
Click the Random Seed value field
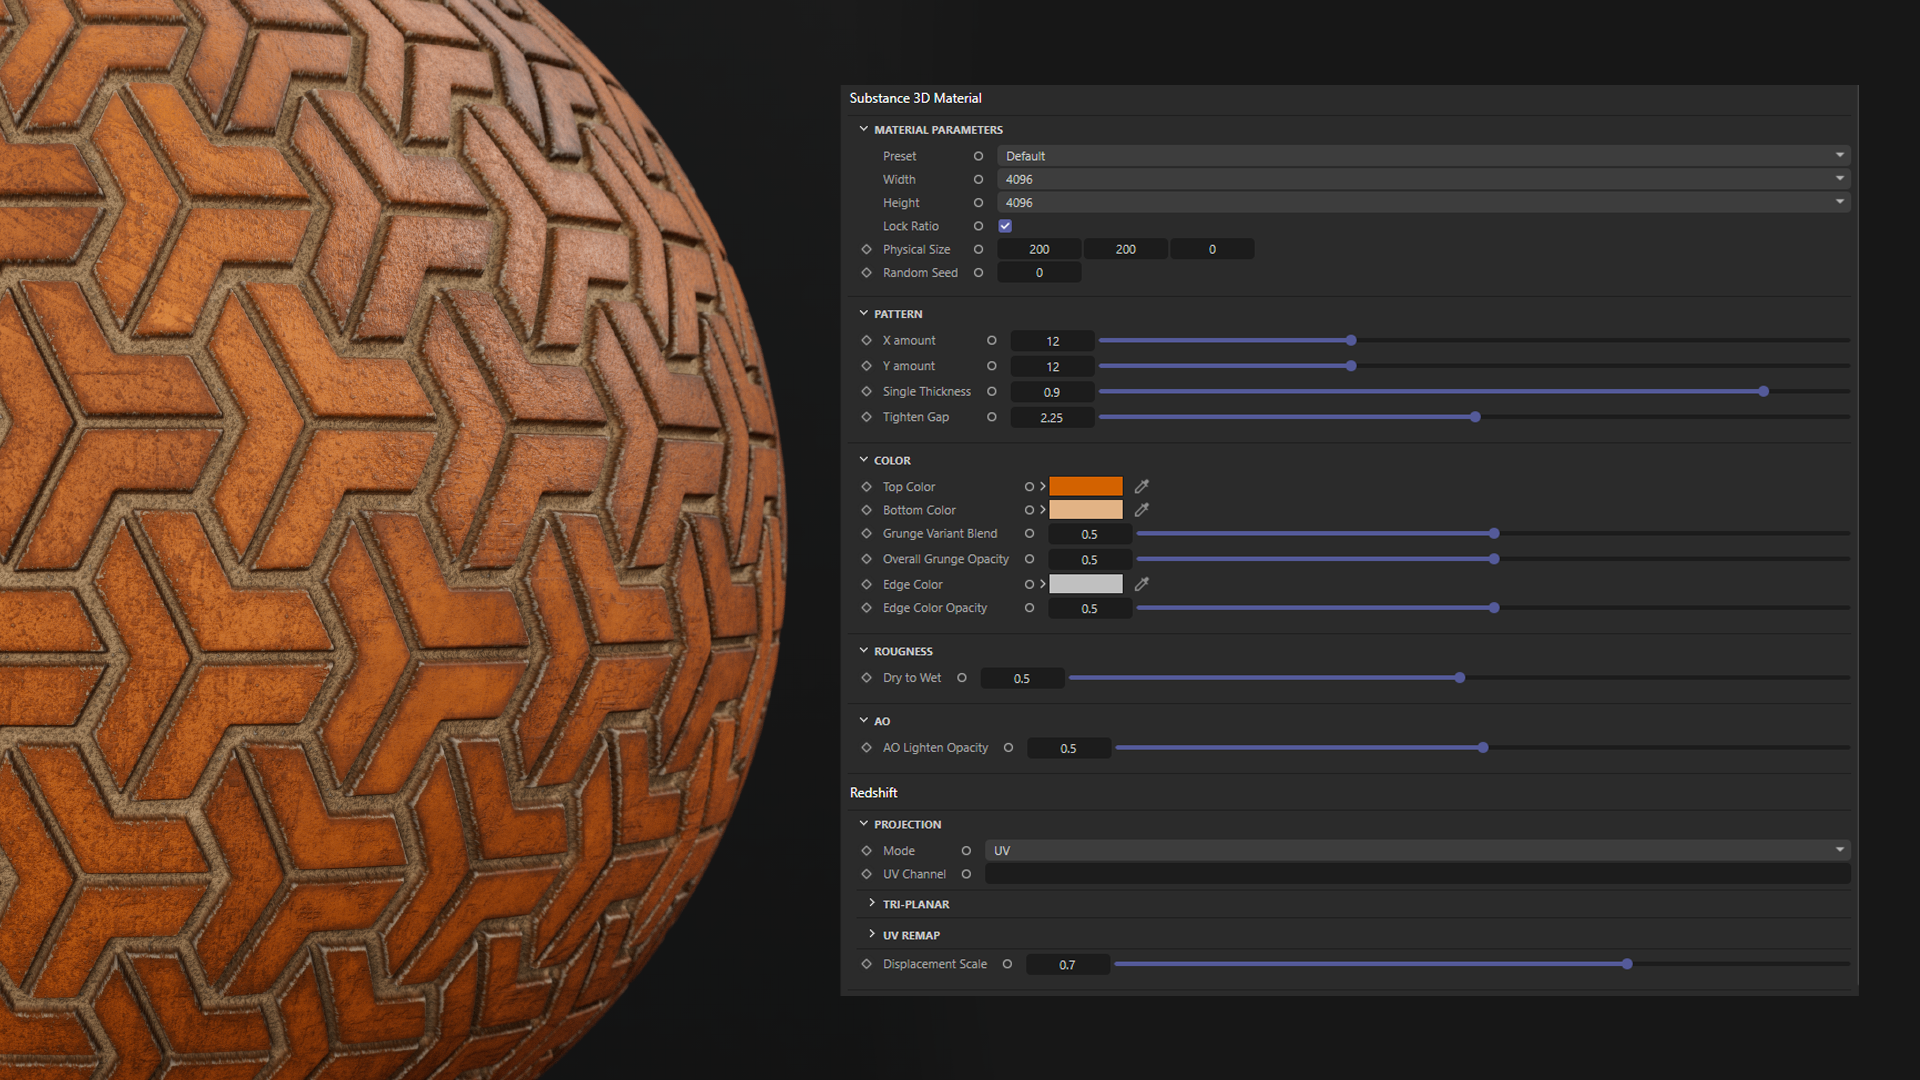[x=1039, y=273]
